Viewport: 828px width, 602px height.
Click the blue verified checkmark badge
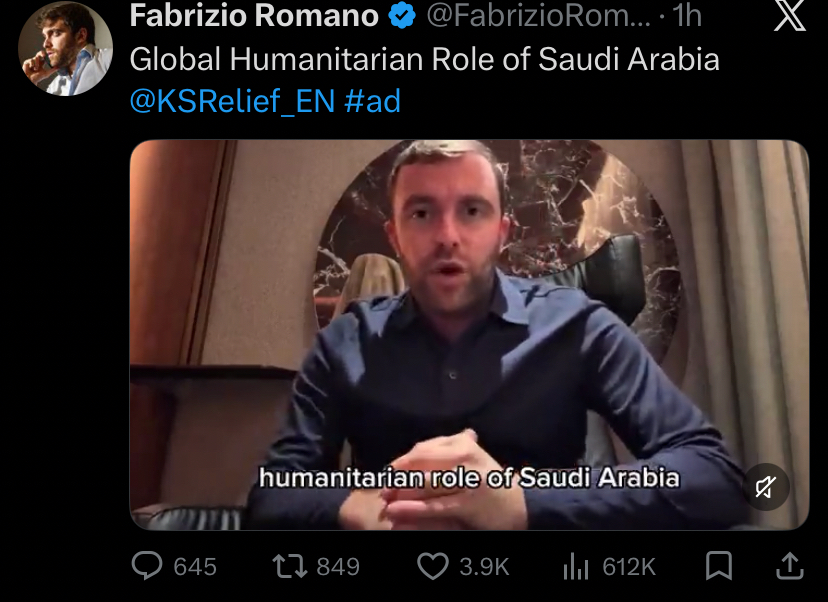point(402,15)
